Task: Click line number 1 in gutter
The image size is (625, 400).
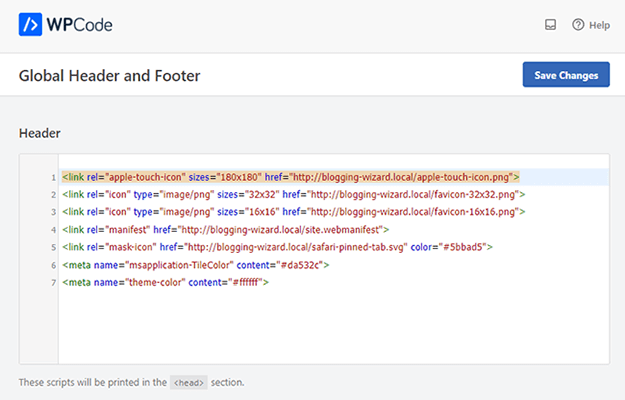Action: [52, 178]
